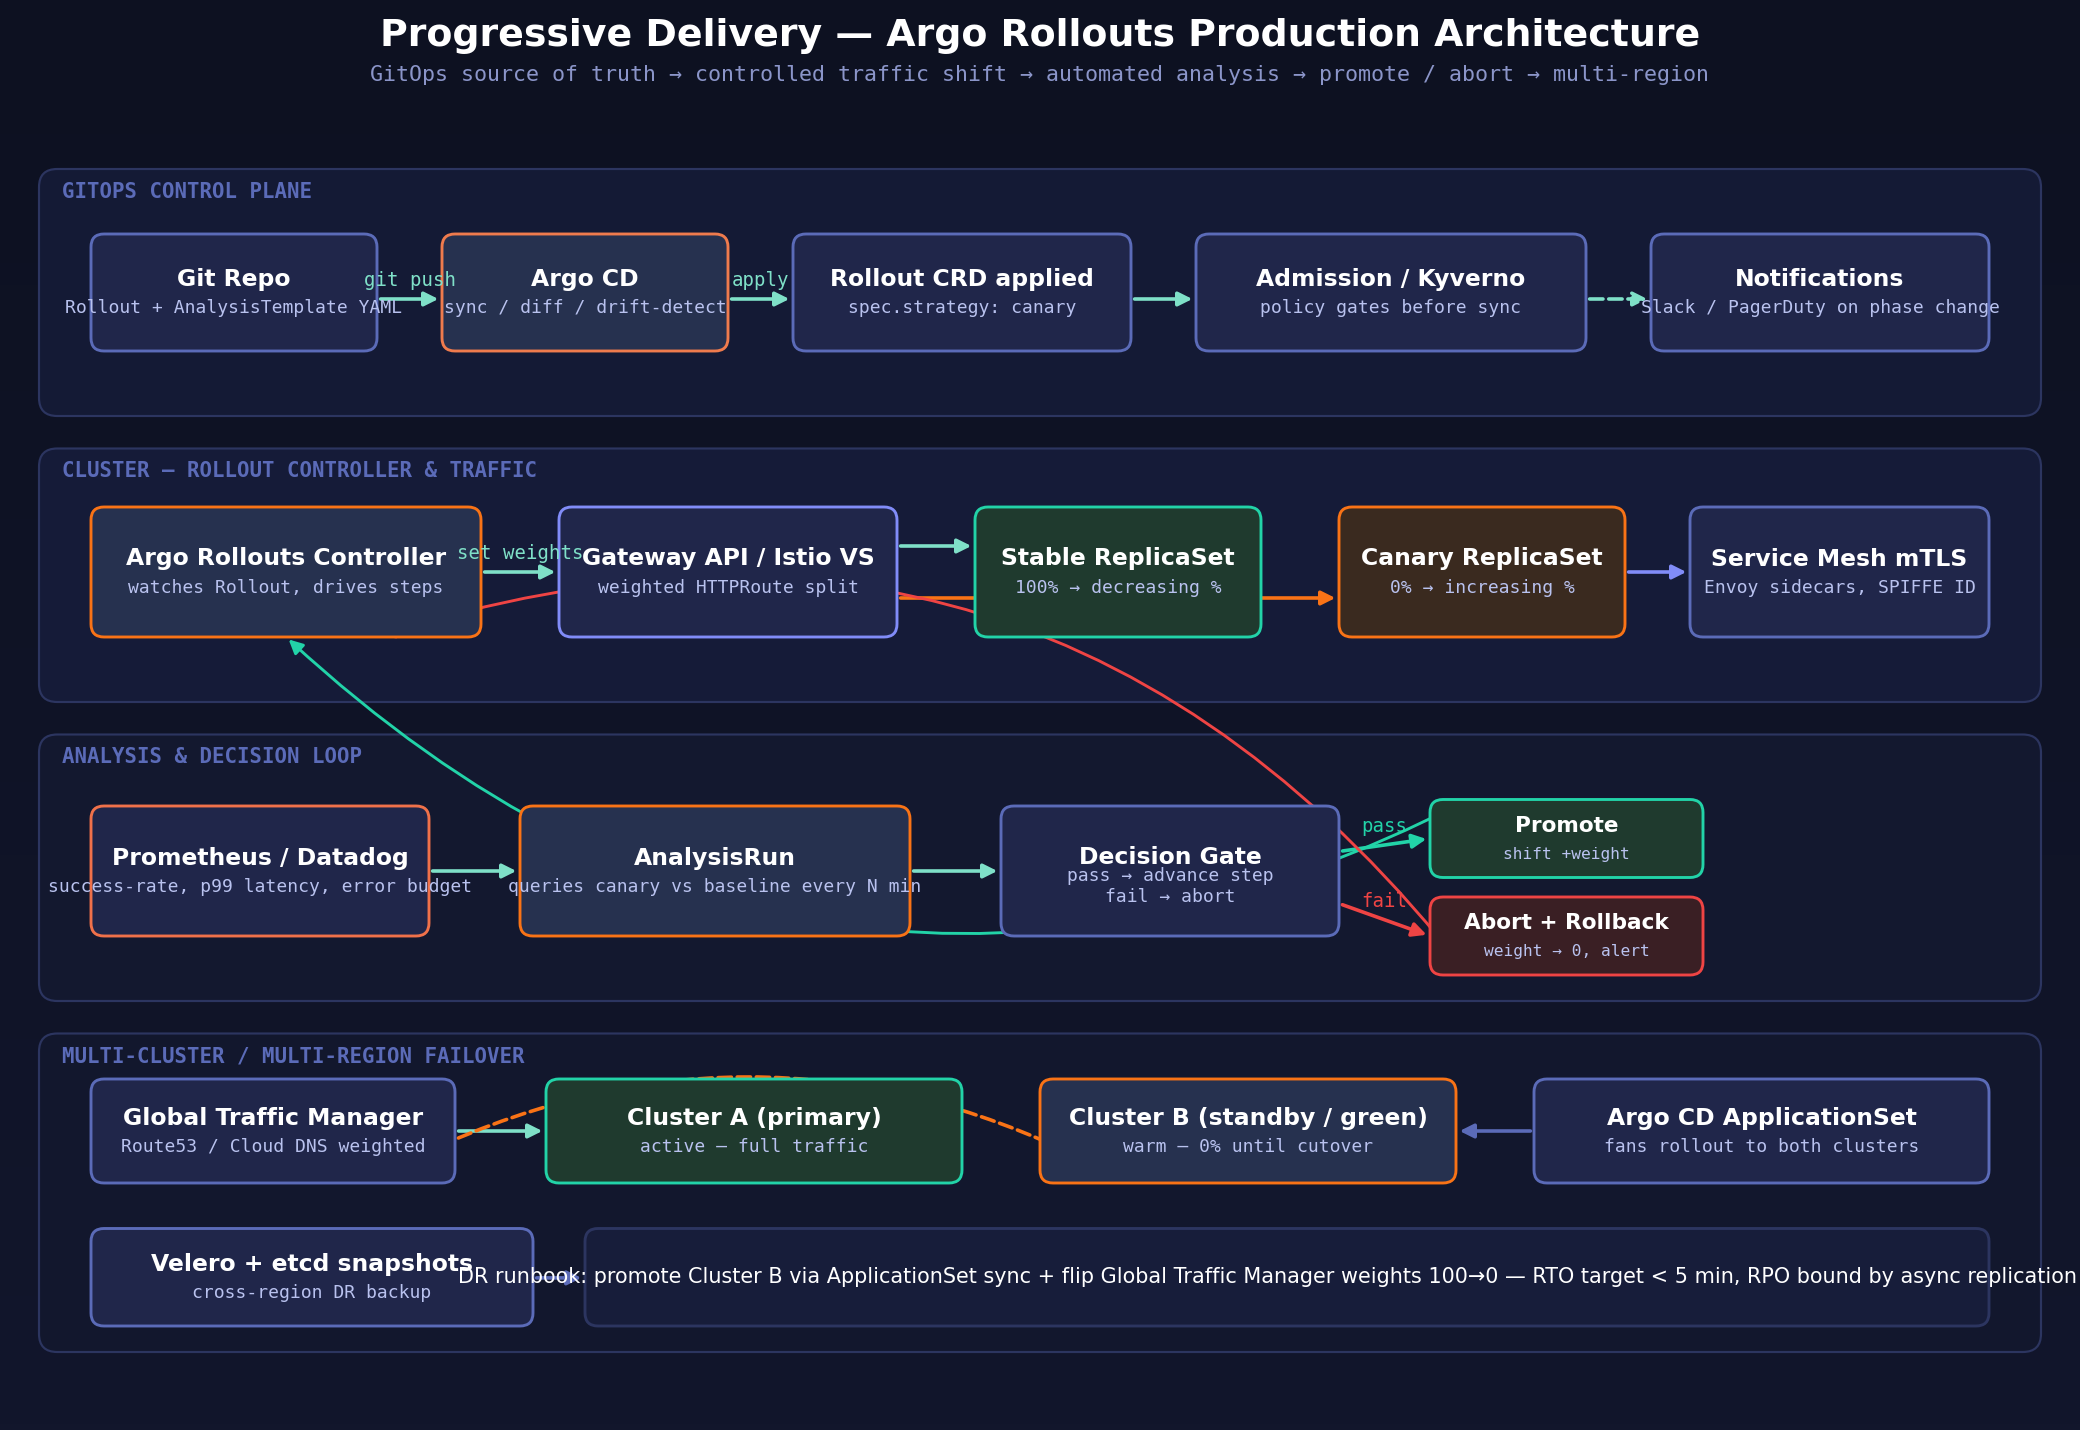The height and width of the screenshot is (1430, 2080).
Task: Click the 'git push' edge label
Action: pyautogui.click(x=410, y=280)
